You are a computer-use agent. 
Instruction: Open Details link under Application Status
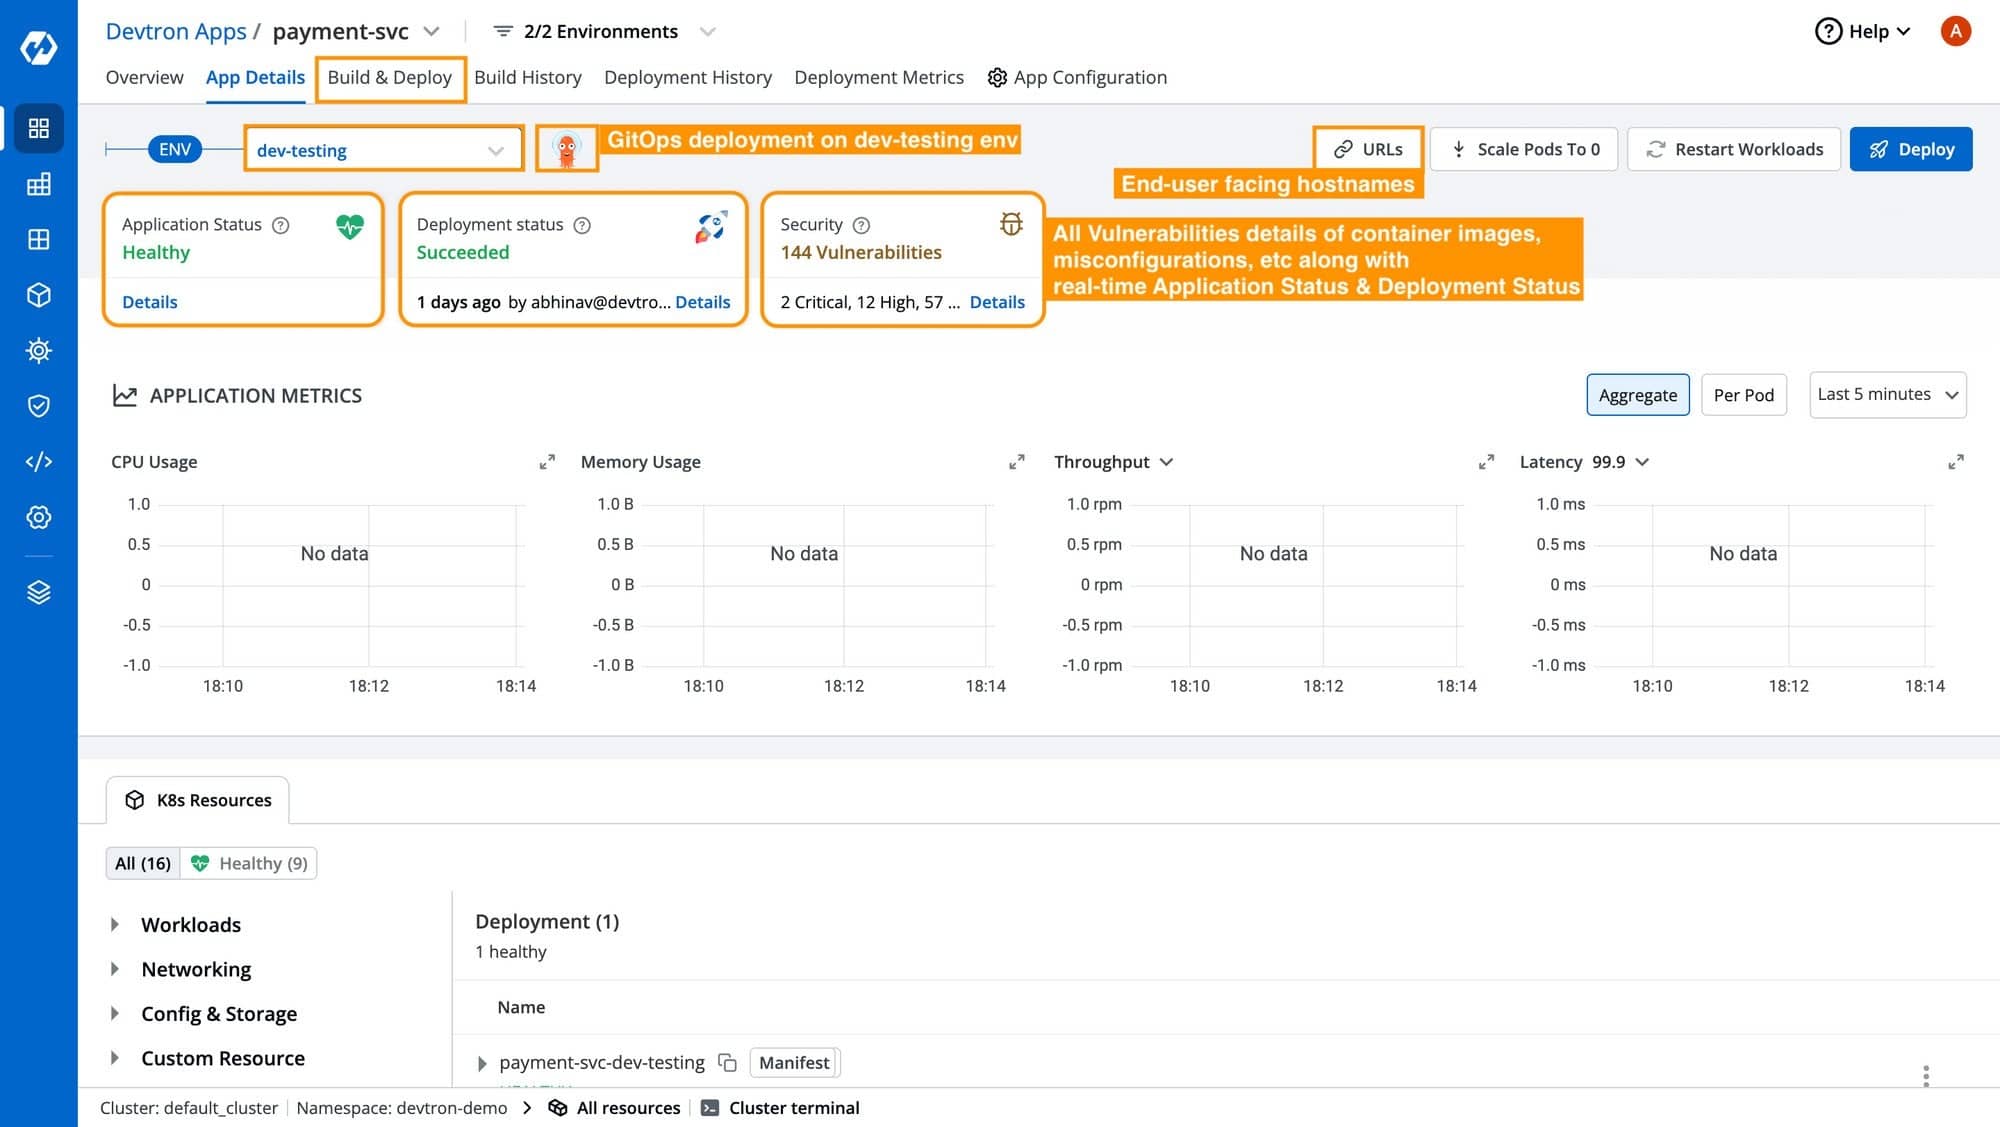point(149,302)
